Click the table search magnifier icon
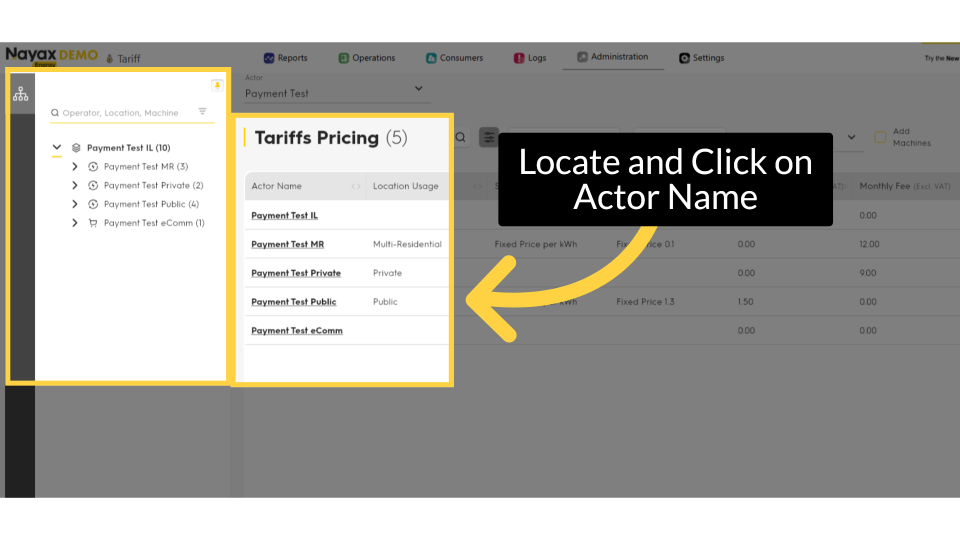Image resolution: width=960 pixels, height=540 pixels. (461, 138)
